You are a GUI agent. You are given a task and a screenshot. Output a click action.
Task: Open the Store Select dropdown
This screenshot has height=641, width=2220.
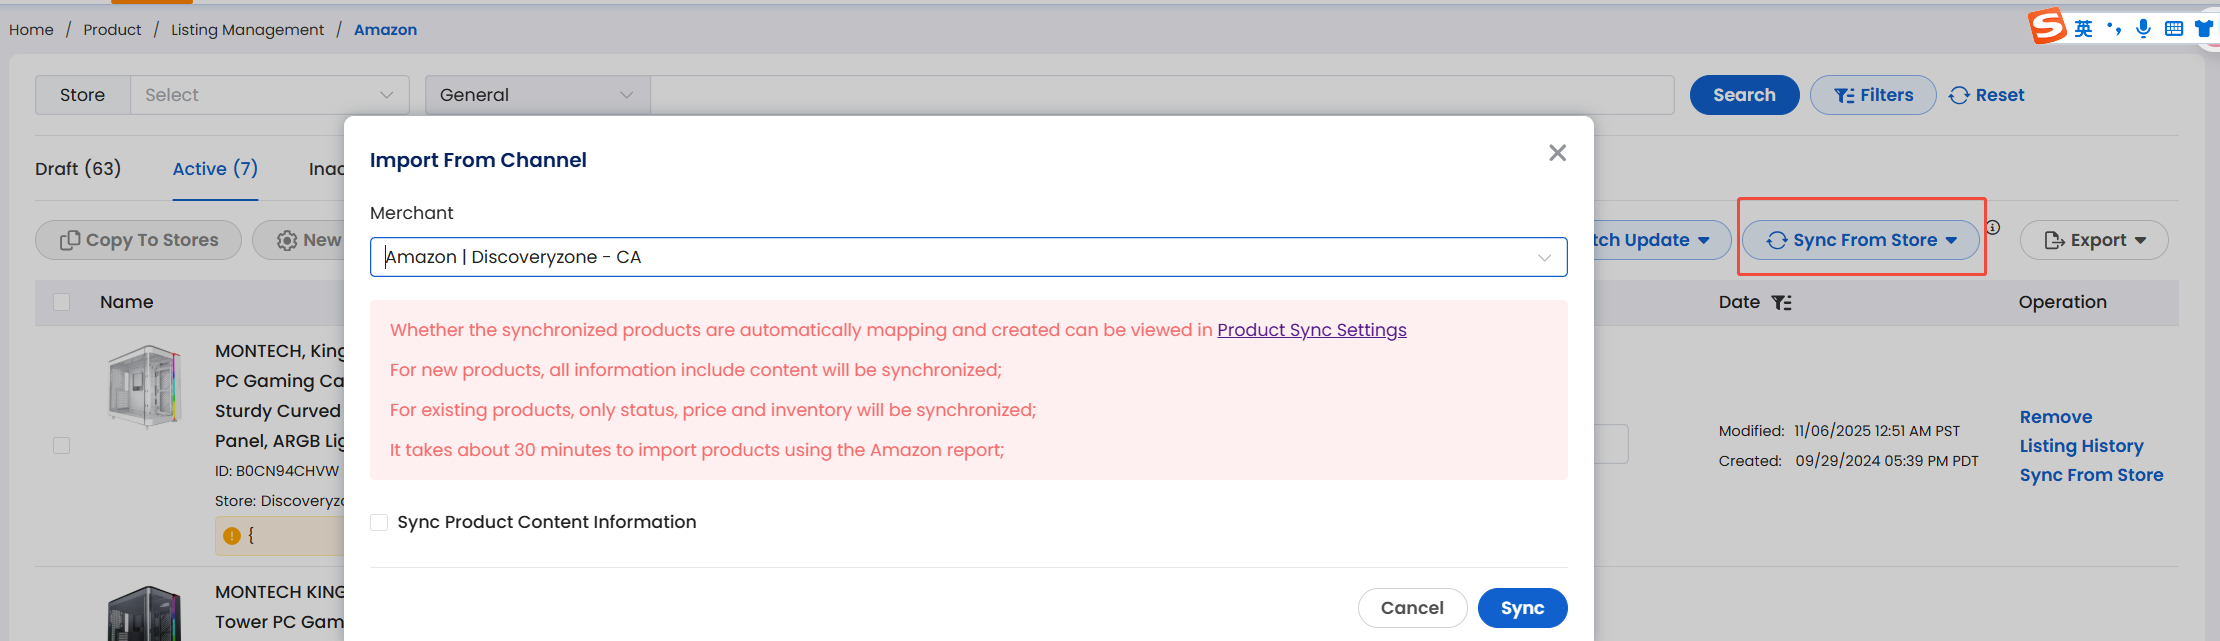click(269, 95)
